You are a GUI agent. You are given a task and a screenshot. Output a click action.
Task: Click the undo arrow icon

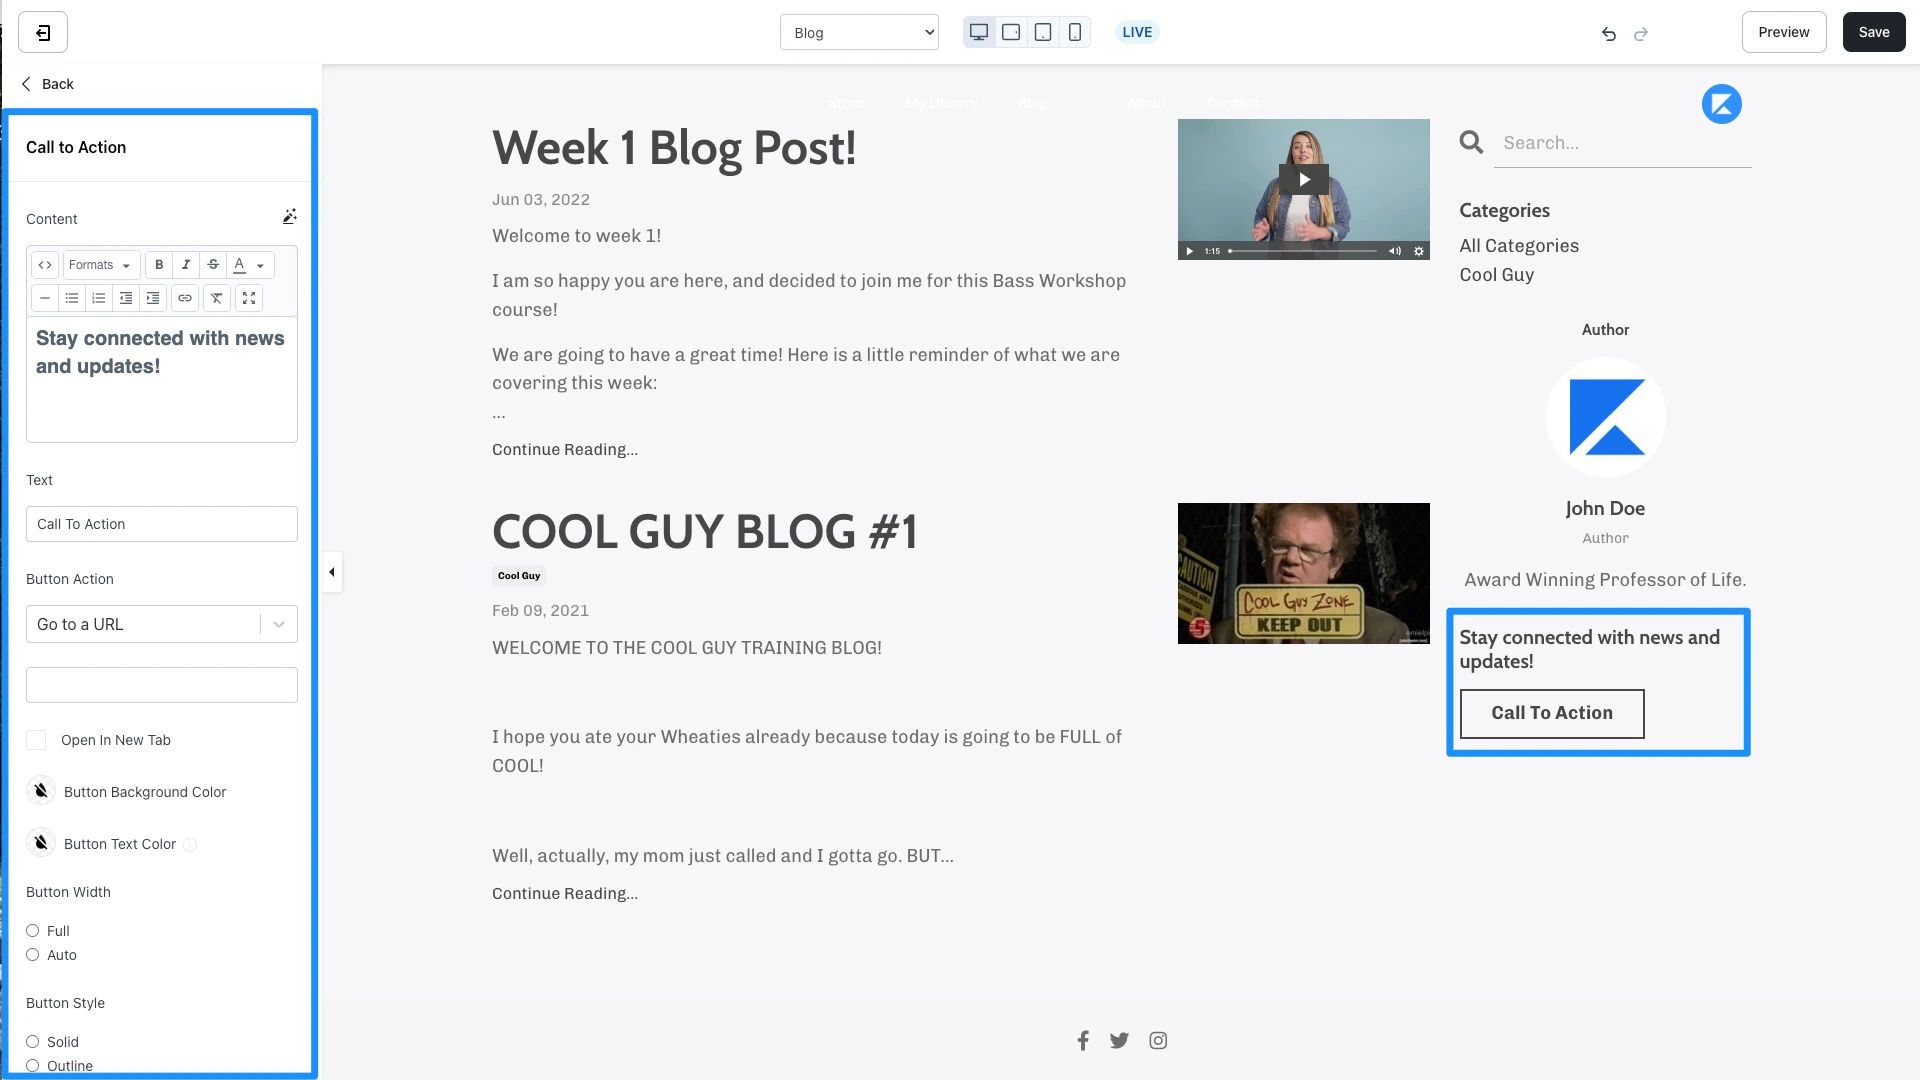pyautogui.click(x=1608, y=34)
